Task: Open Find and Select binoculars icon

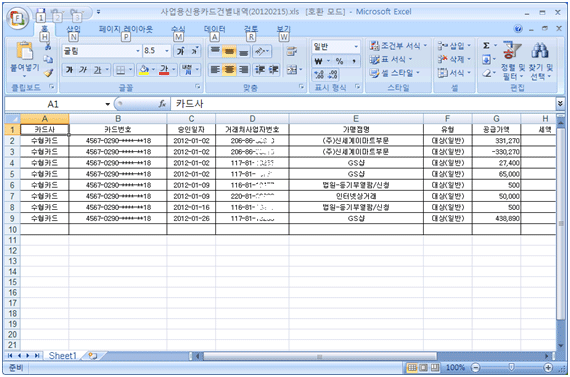Action: [540, 51]
